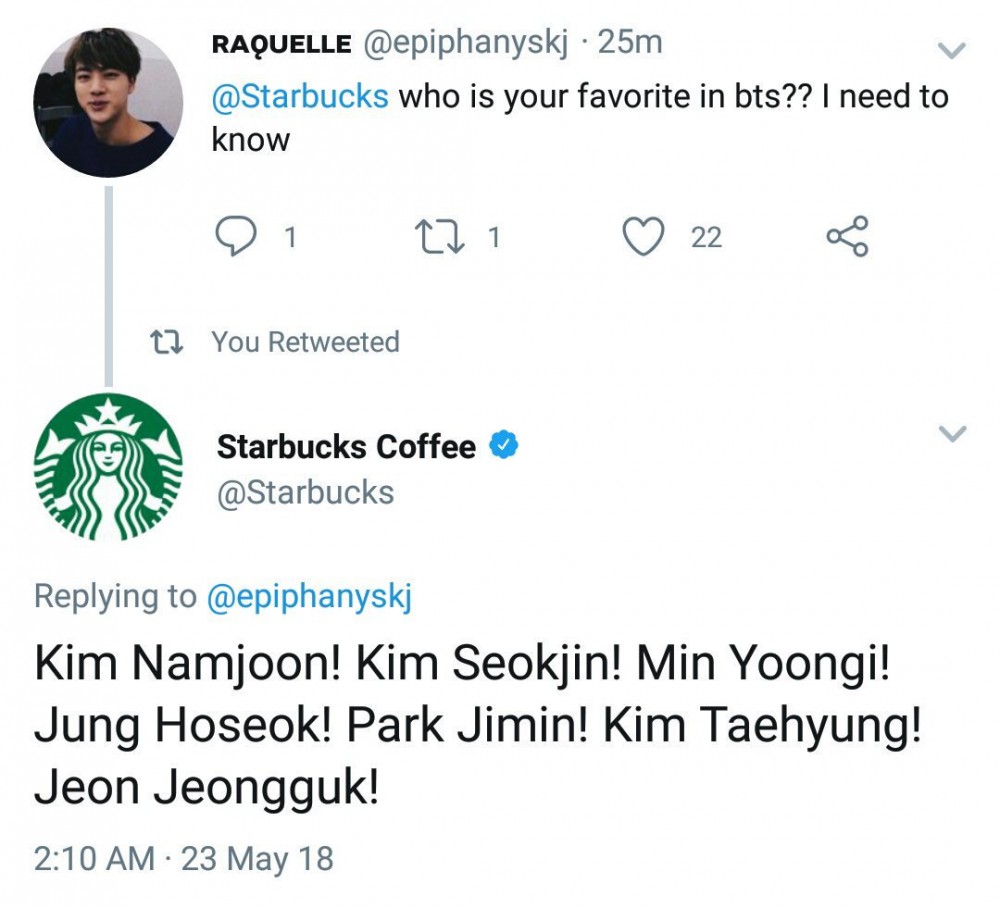Like the tweet with the heart icon
Viewport: 1000px width, 908px height.
645,237
